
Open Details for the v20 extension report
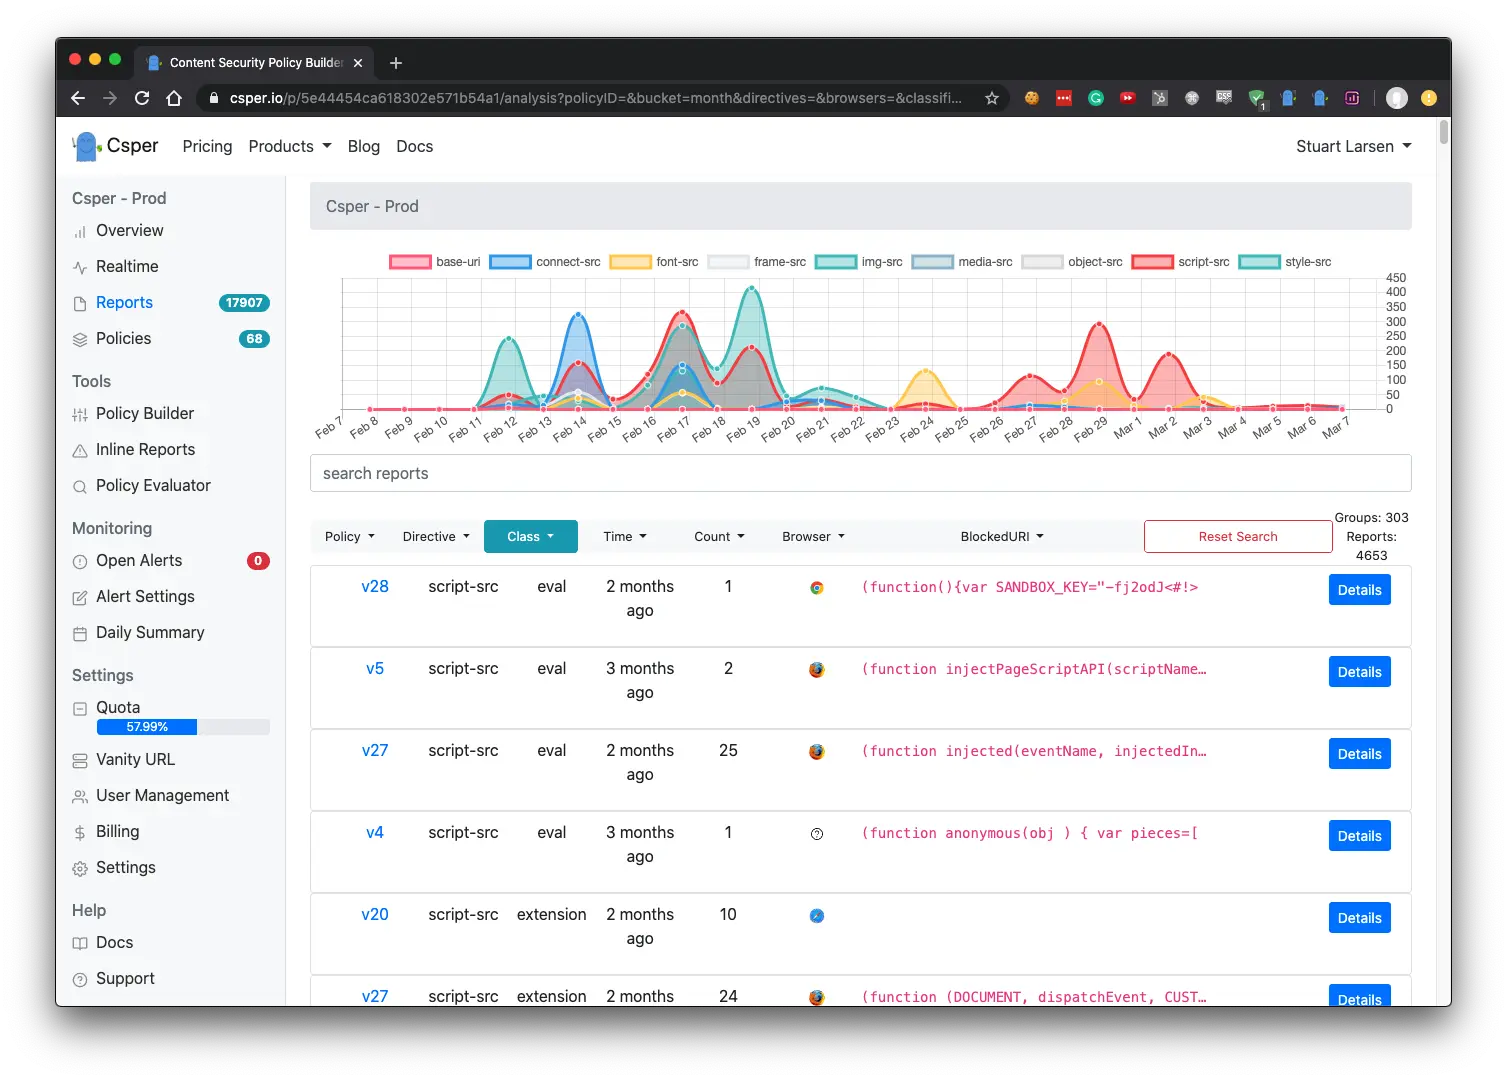(x=1360, y=918)
